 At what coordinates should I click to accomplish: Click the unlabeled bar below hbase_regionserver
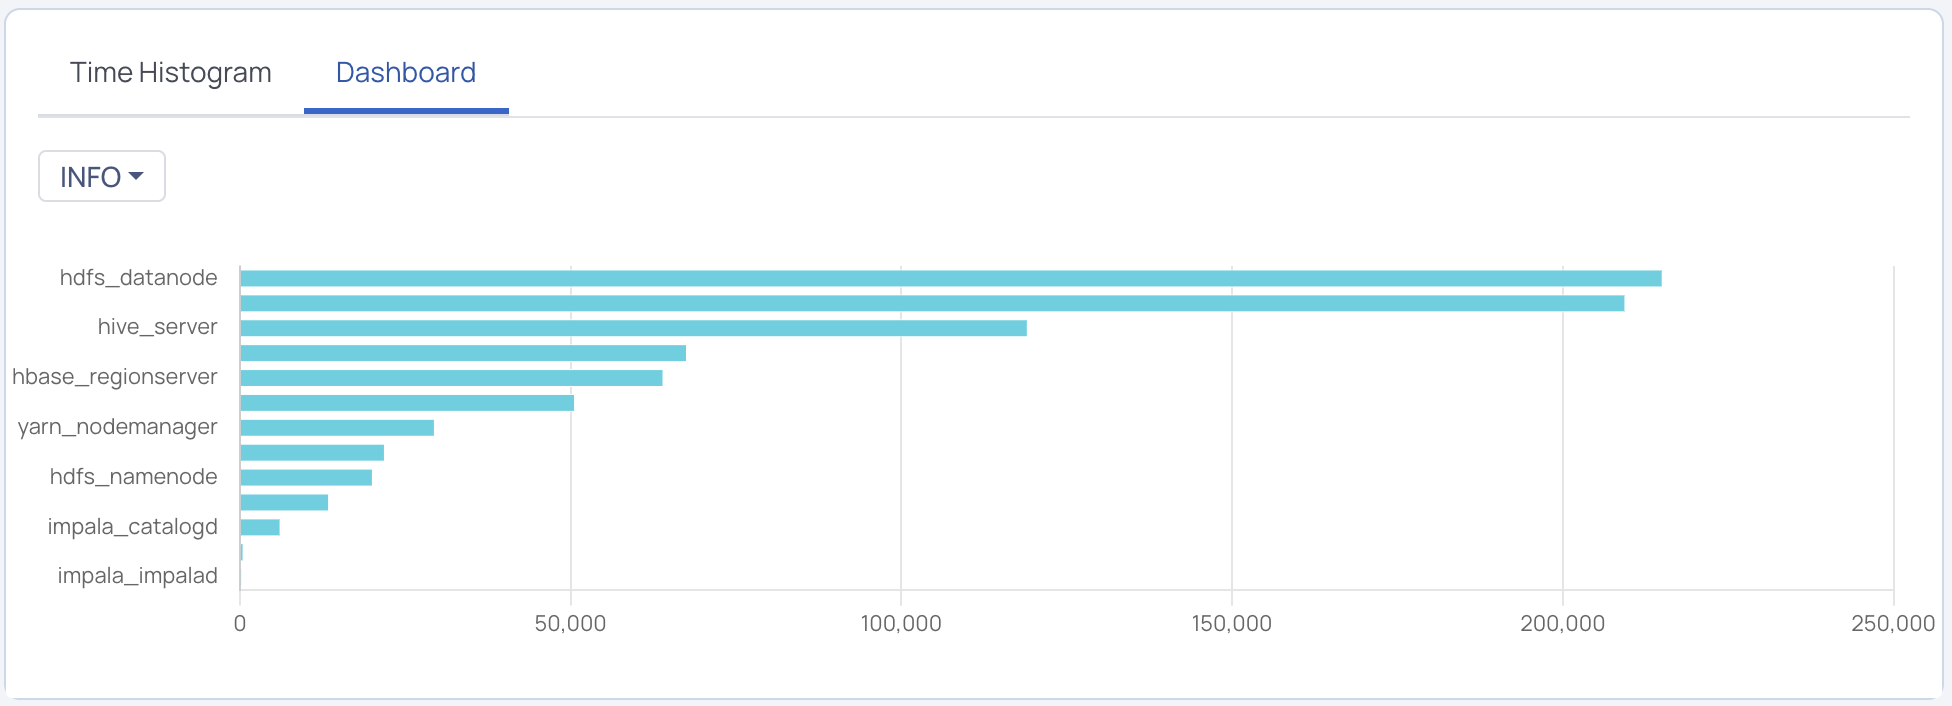coord(407,403)
